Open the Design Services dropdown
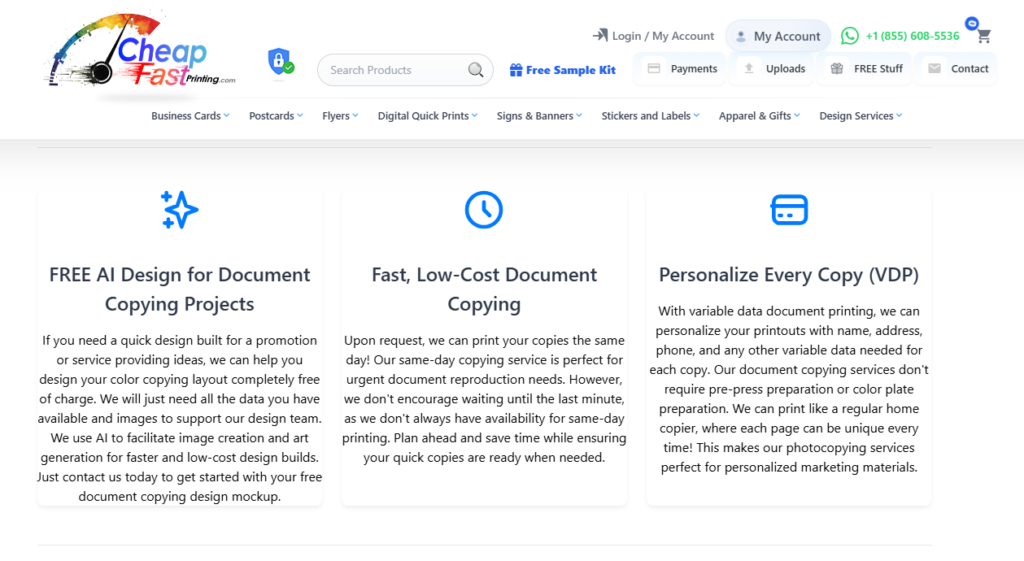 [860, 116]
